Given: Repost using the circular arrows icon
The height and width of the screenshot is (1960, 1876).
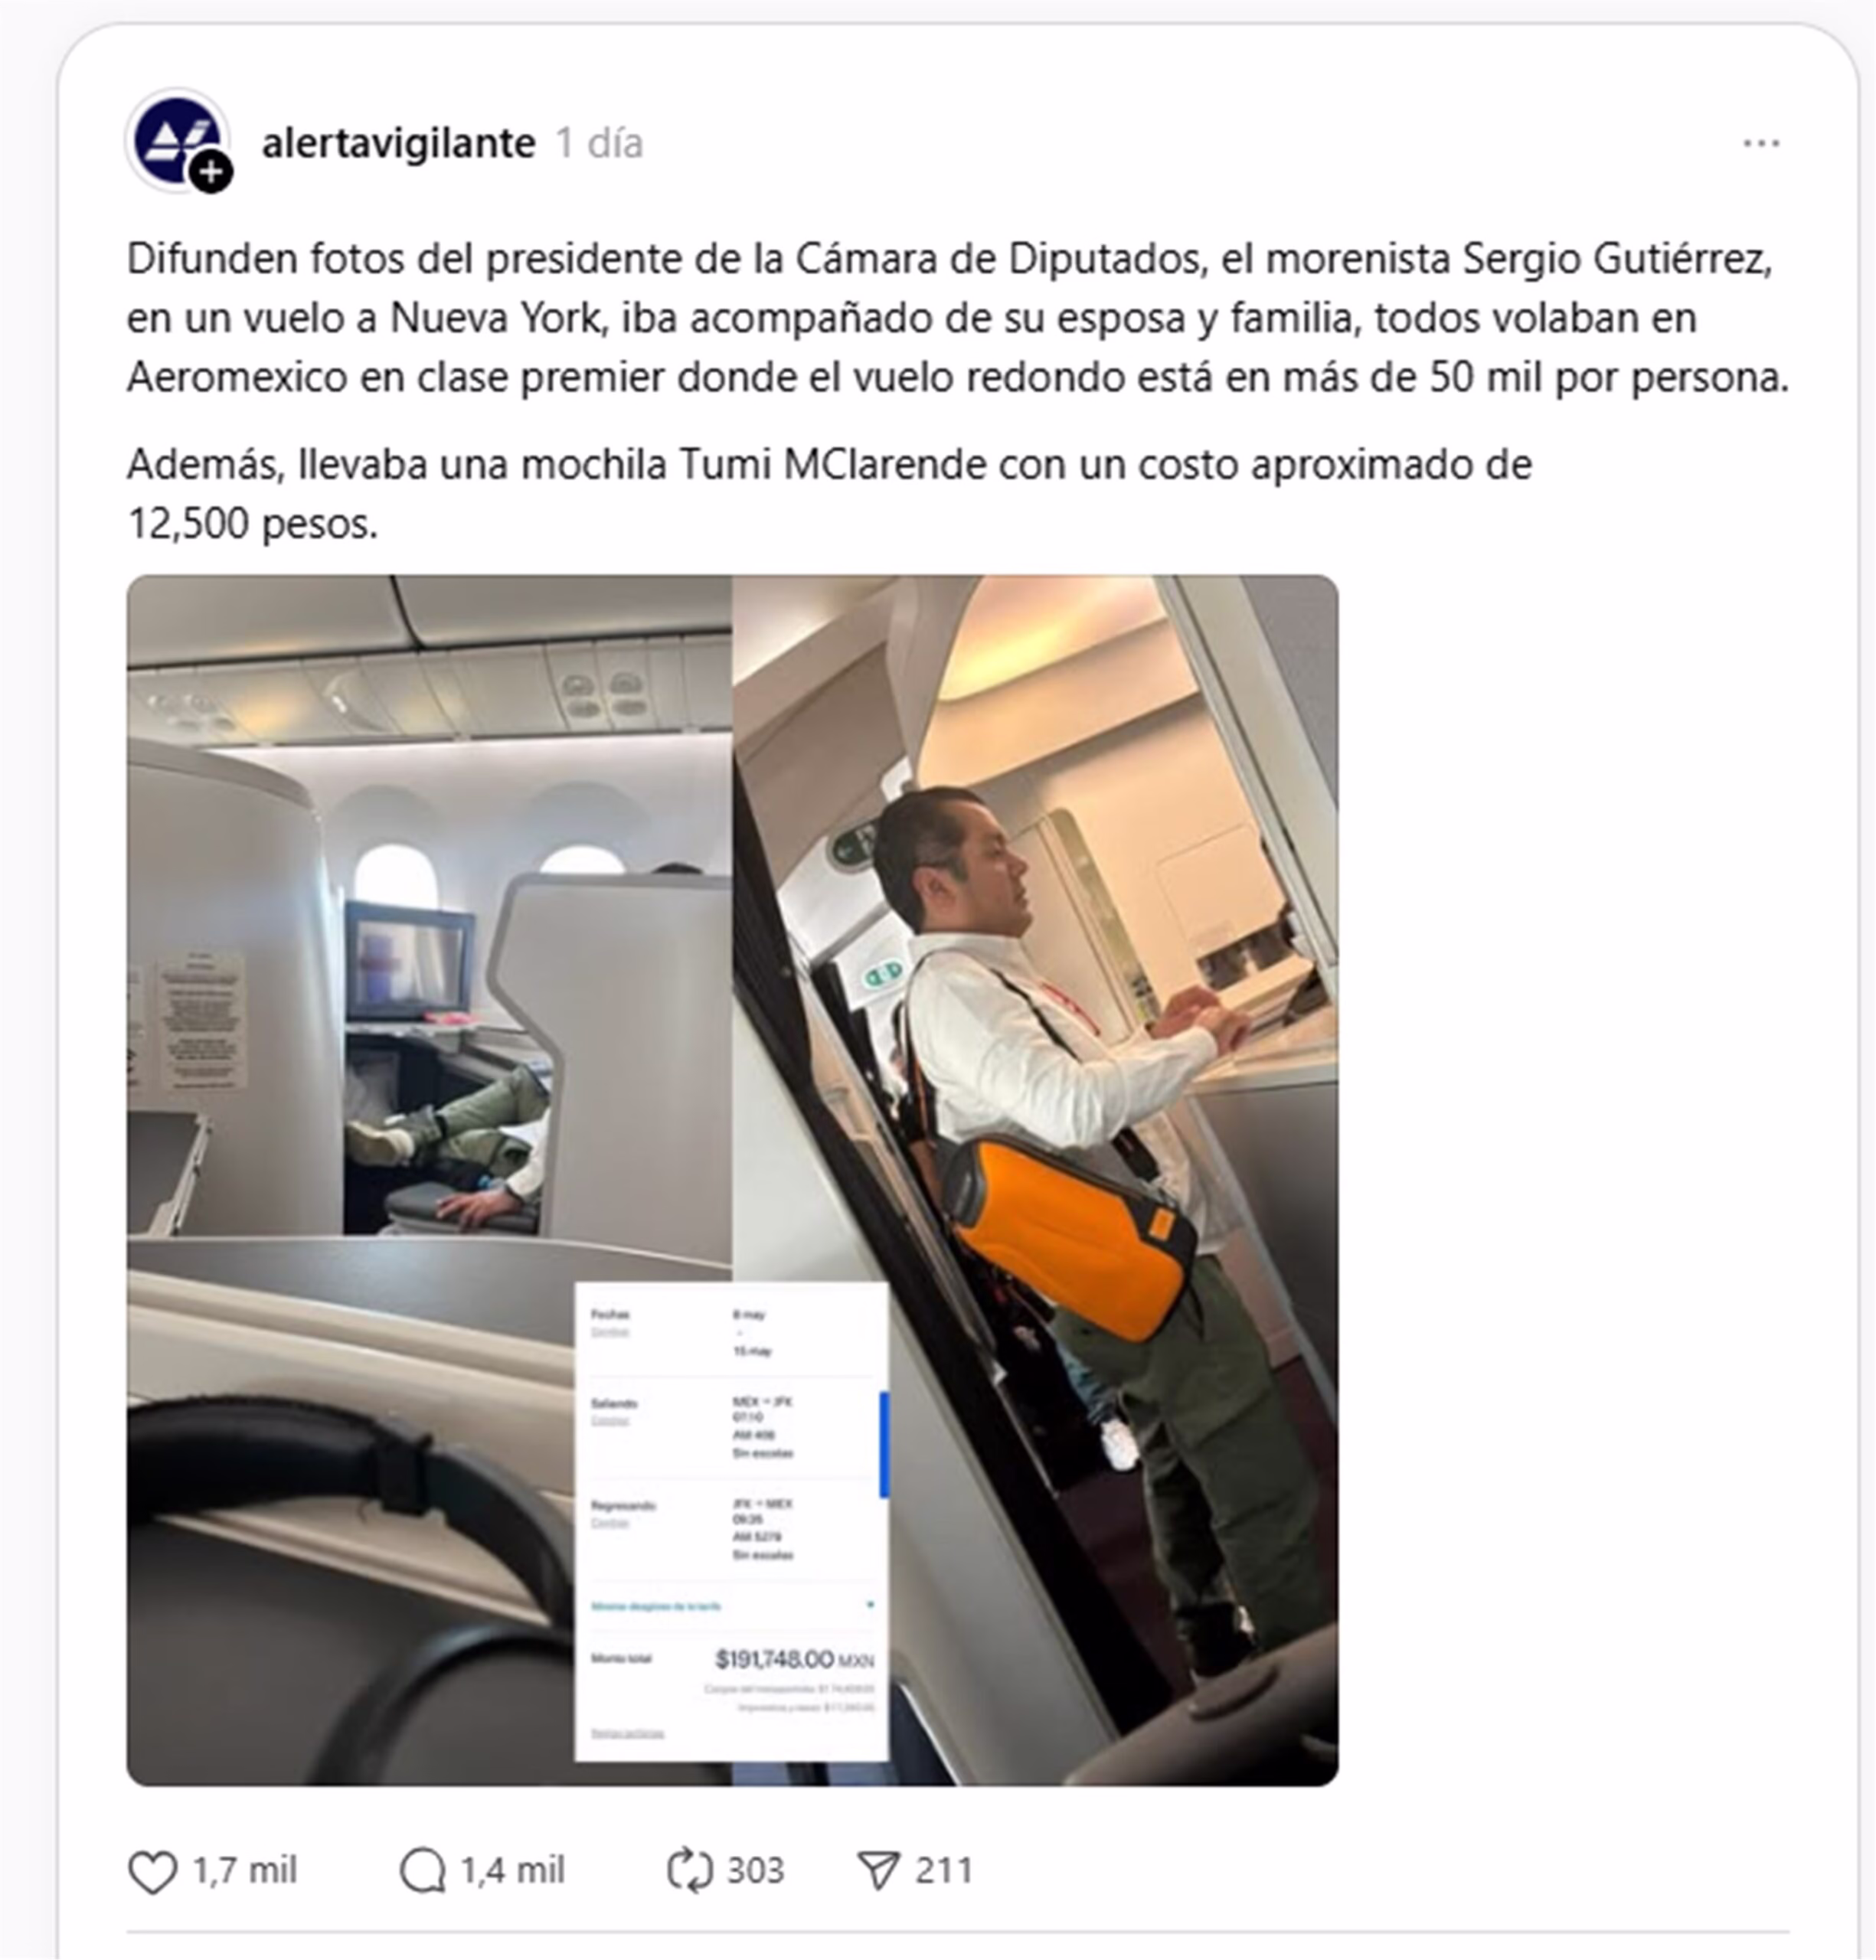Looking at the screenshot, I should click(x=690, y=1871).
